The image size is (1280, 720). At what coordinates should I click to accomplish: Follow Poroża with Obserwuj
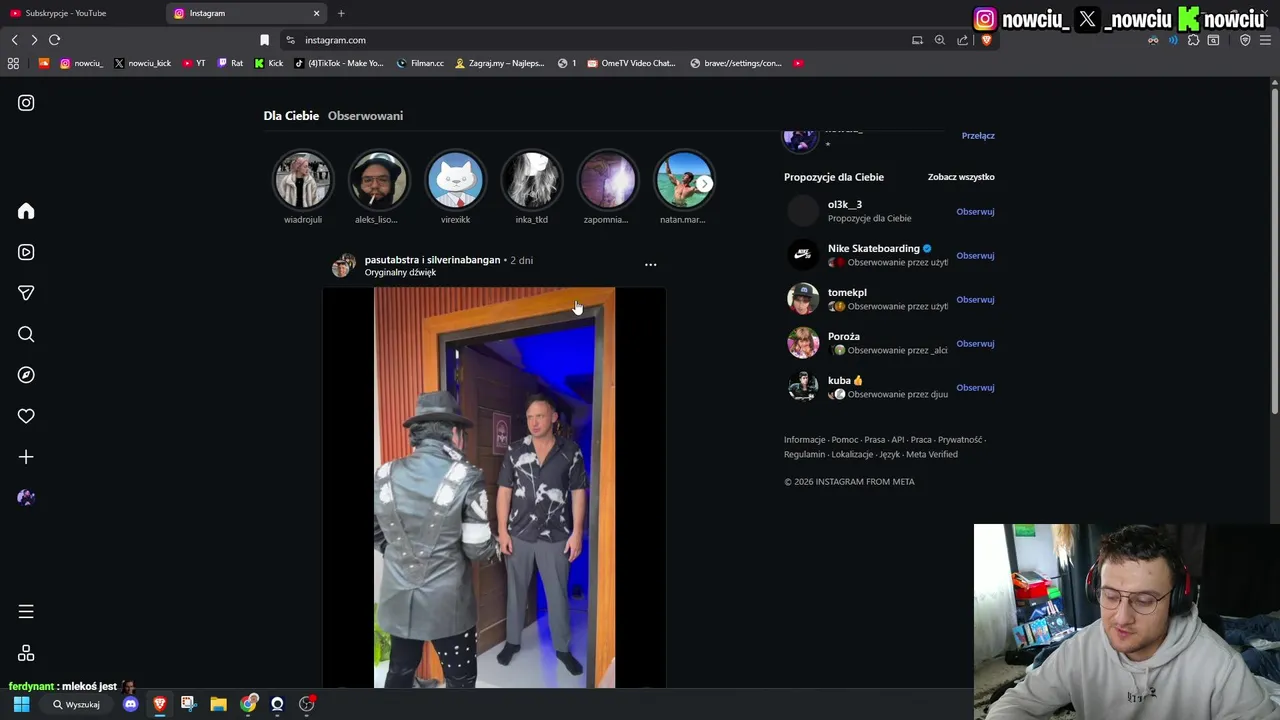(x=975, y=344)
